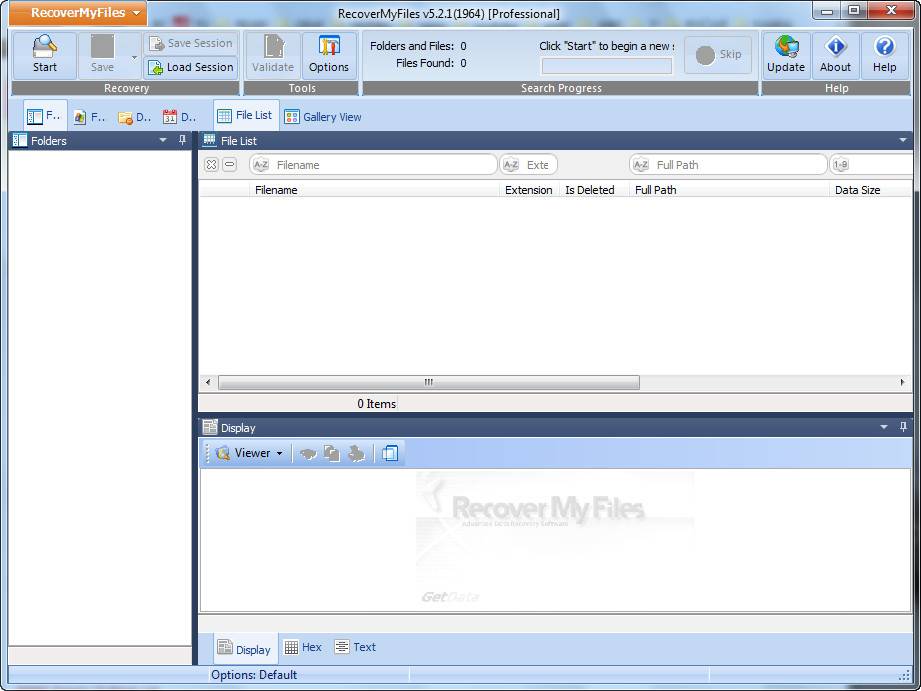
Task: Click the clear filters X icon
Action: (x=211, y=165)
